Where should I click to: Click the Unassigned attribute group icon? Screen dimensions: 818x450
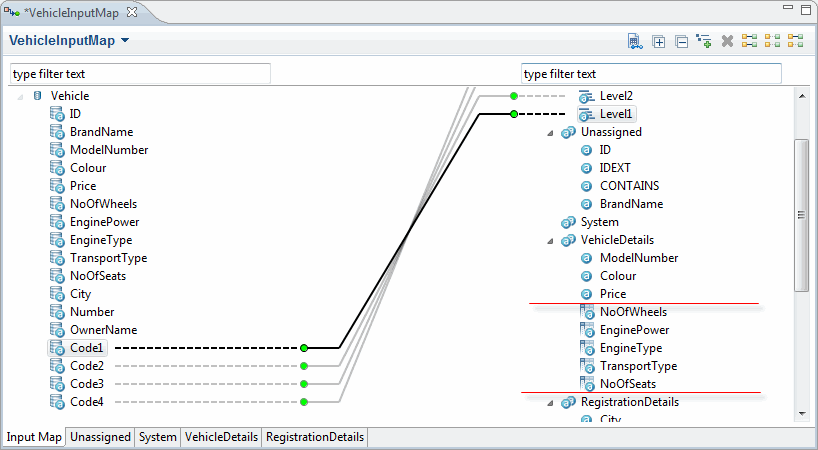568,132
